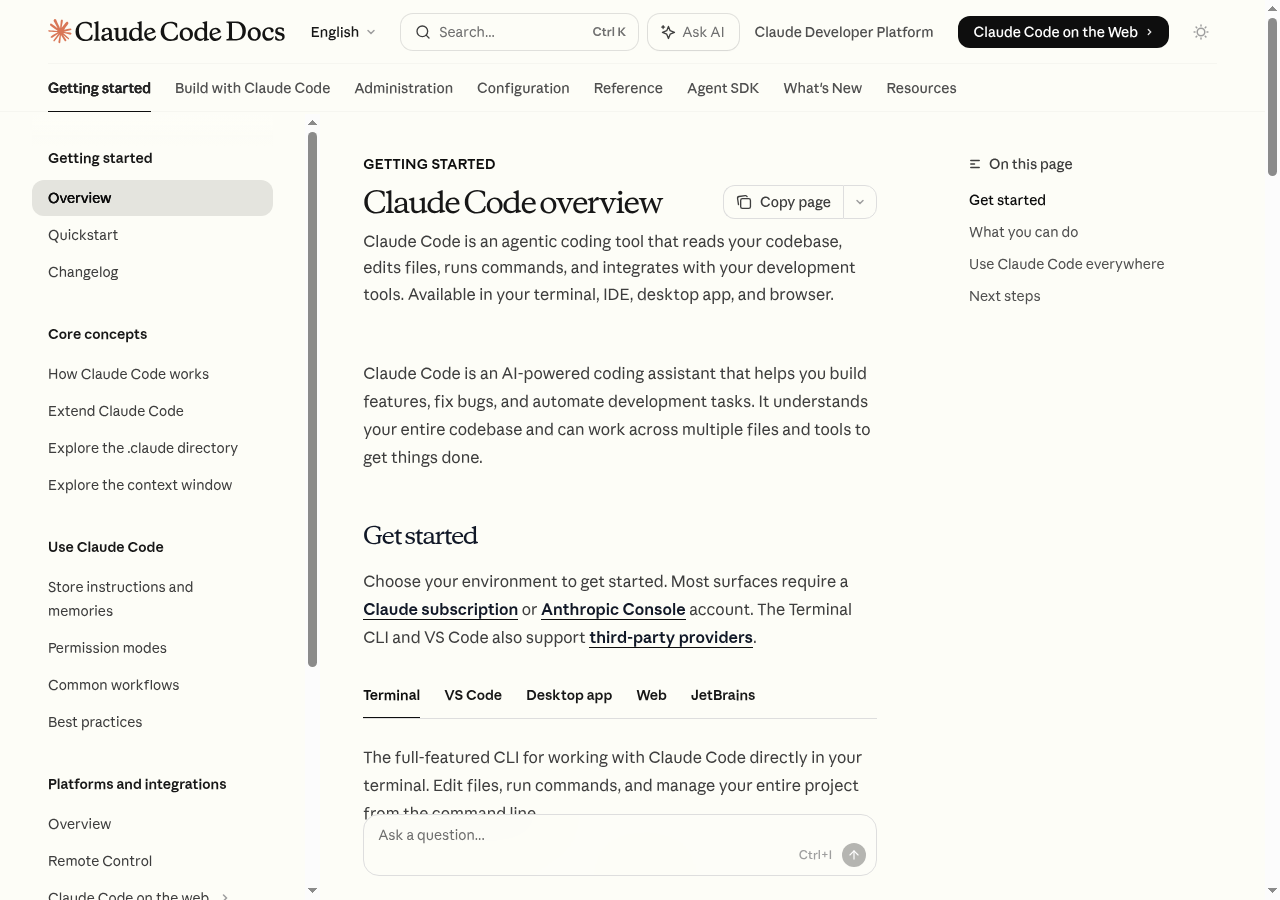Image resolution: width=1280 pixels, height=900 pixels.
Task: Focus the Ask a question input field
Action: click(580, 835)
